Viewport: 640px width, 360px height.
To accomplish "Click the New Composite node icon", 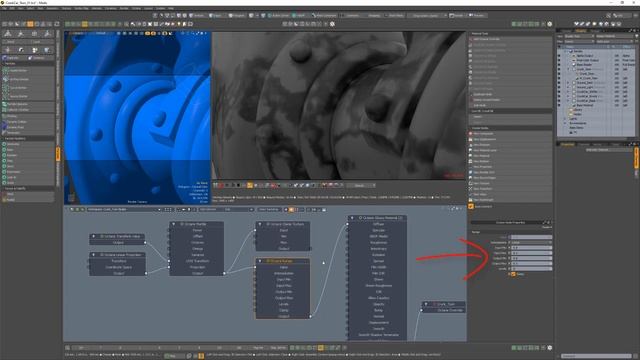I will 471,133.
